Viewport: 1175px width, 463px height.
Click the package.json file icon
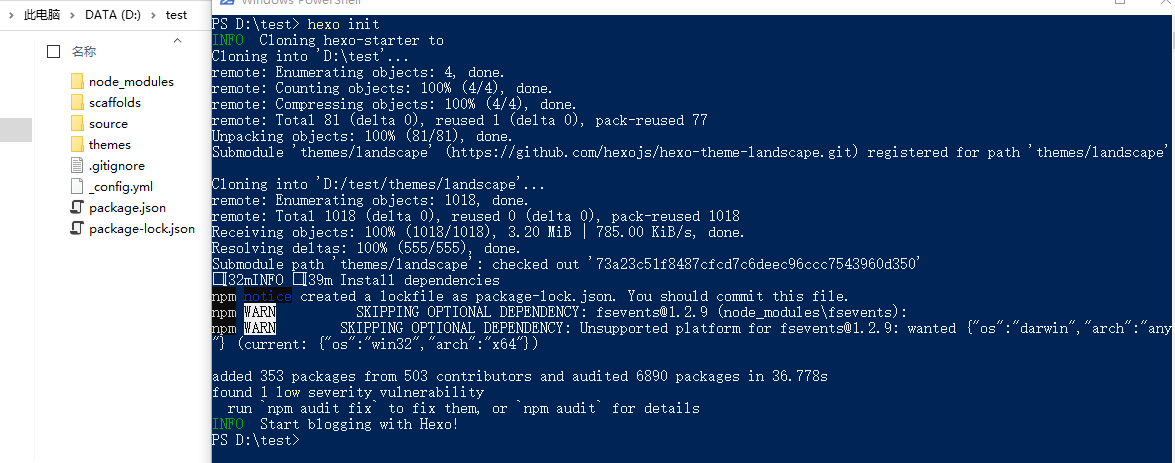coord(76,208)
